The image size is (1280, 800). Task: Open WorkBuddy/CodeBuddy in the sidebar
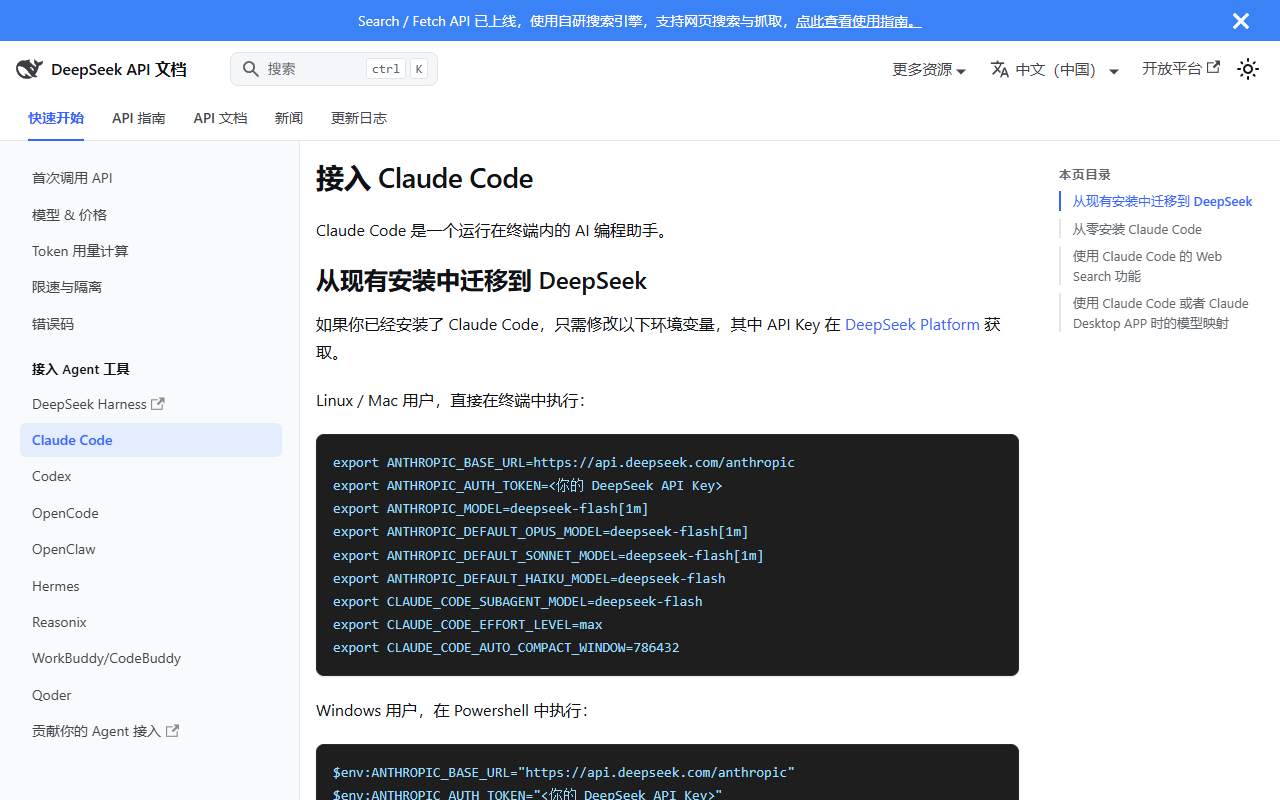coord(106,658)
